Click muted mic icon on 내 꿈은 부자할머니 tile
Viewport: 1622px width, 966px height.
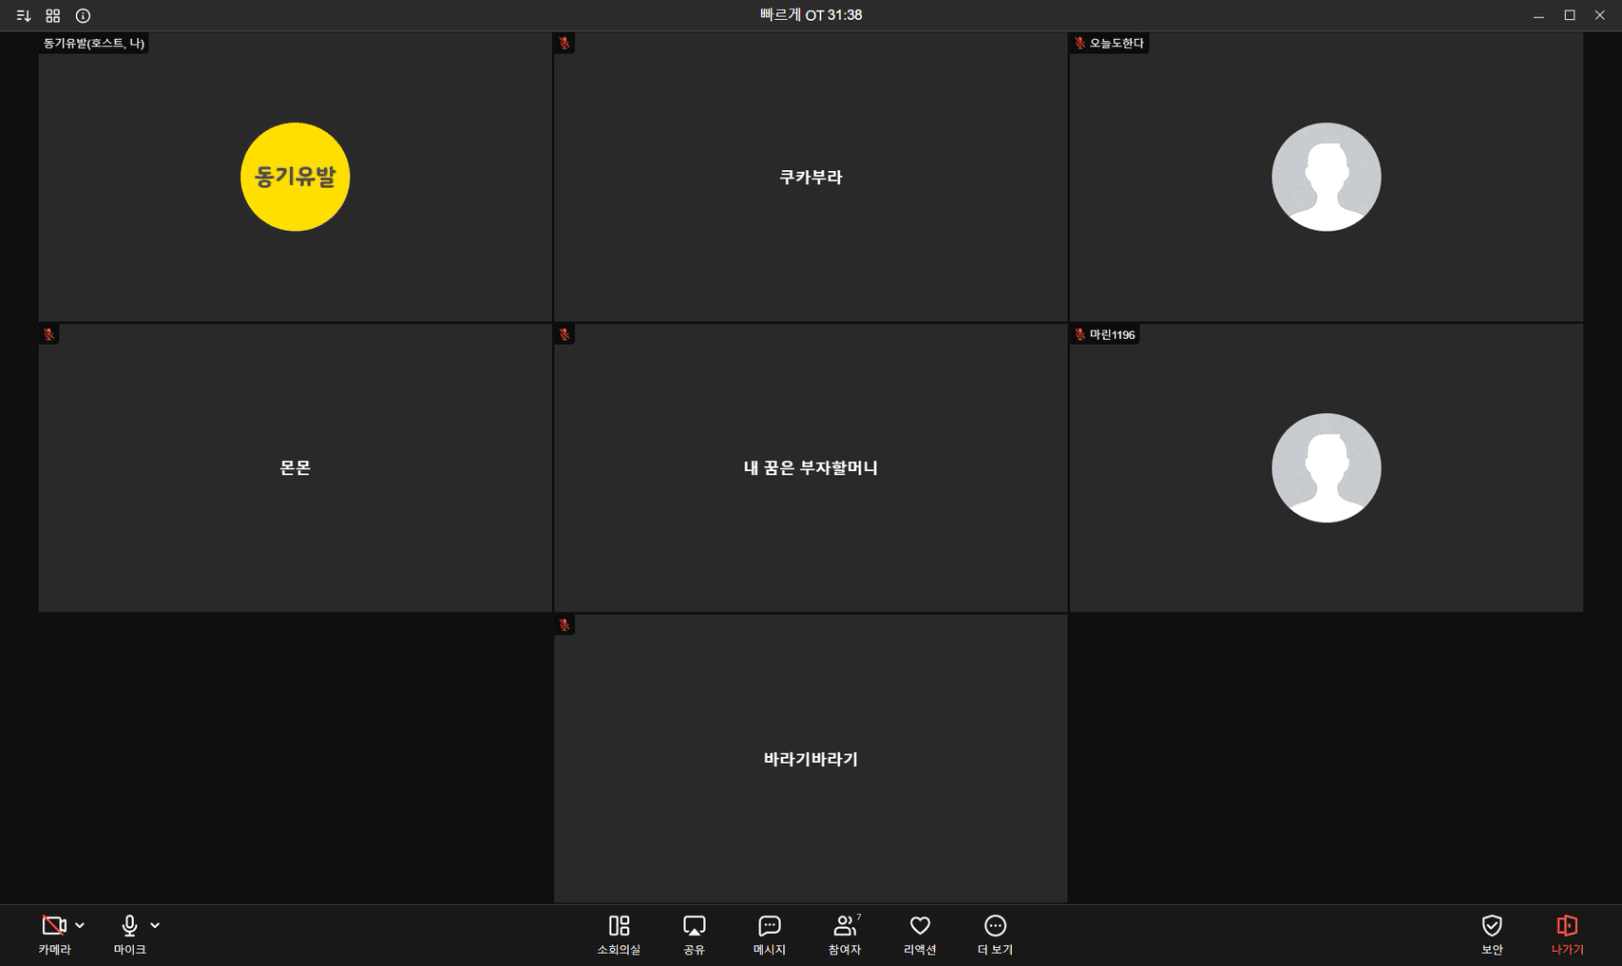point(565,334)
